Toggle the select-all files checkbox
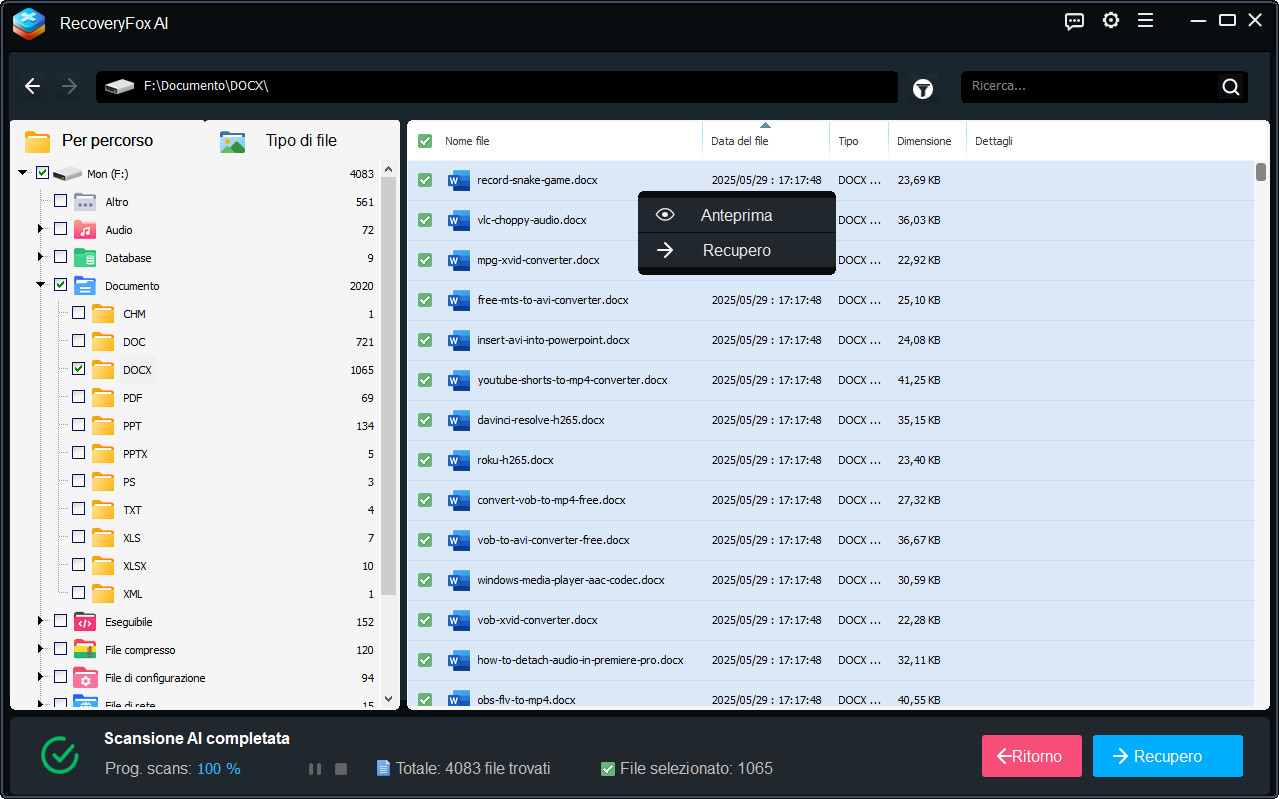Viewport: 1279px width, 799px height. 425,141
